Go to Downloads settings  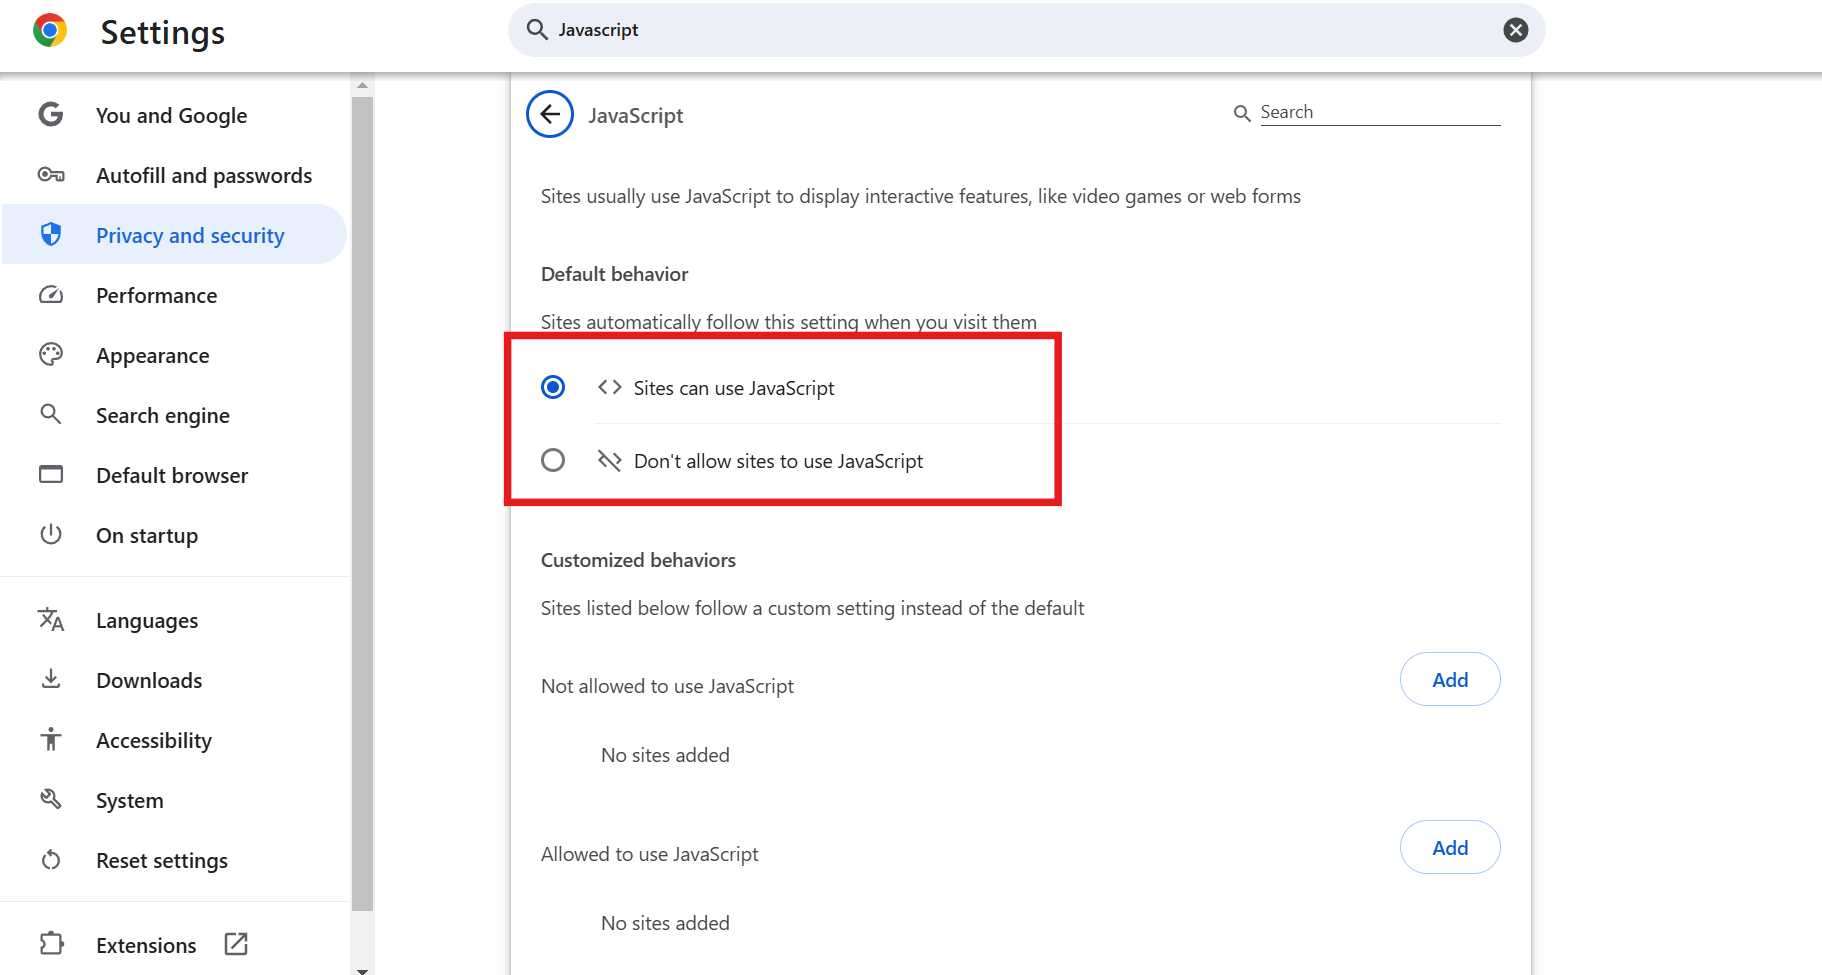[149, 681]
